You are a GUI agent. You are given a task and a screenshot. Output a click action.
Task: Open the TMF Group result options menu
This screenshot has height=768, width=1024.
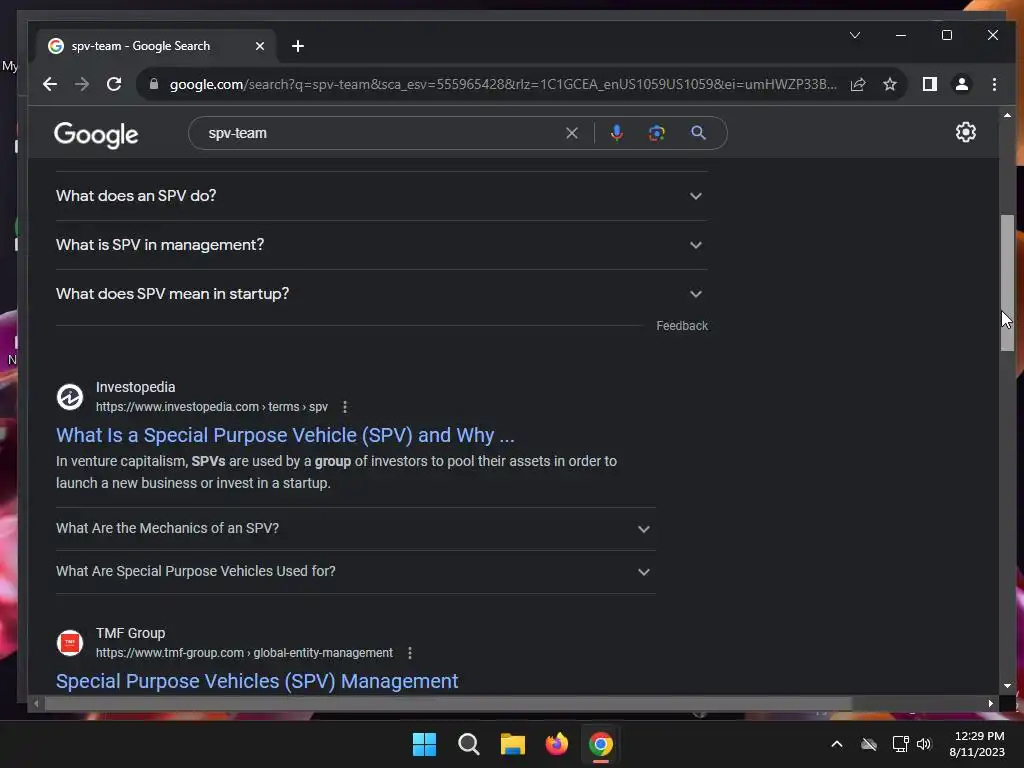point(409,653)
